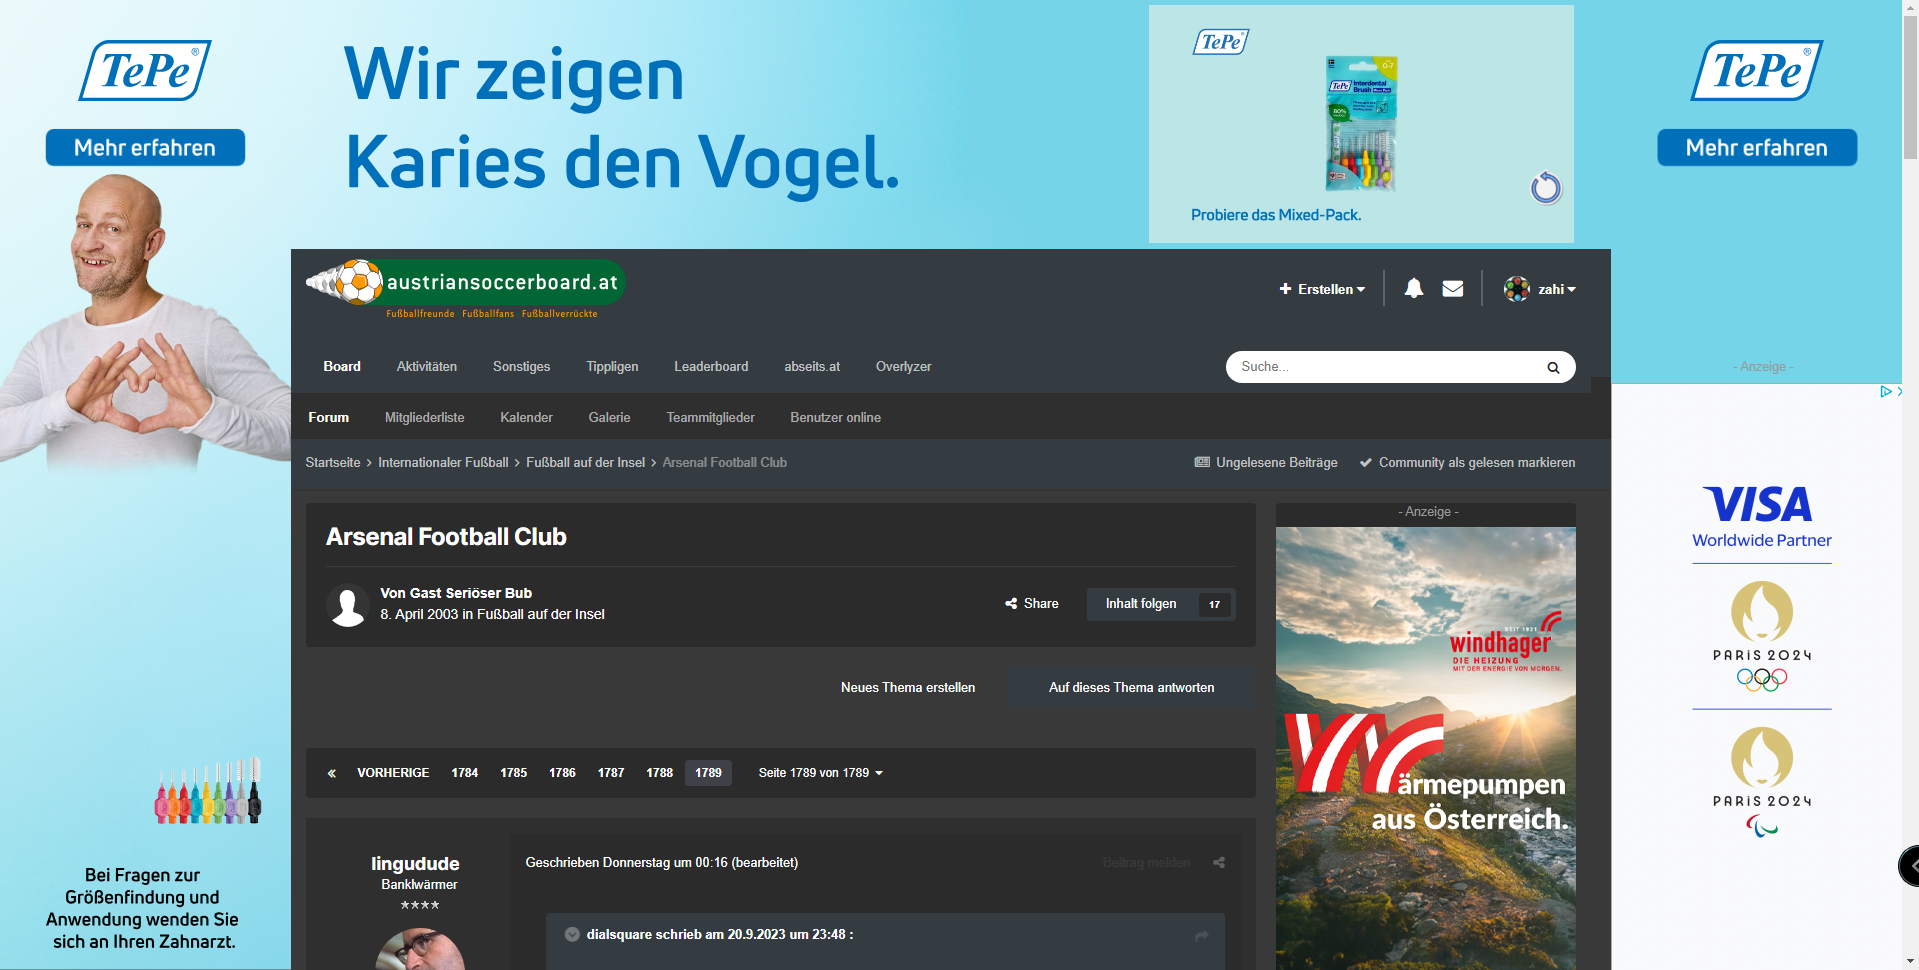Open the Benutzer online sub-tab
The image size is (1919, 970).
point(836,418)
